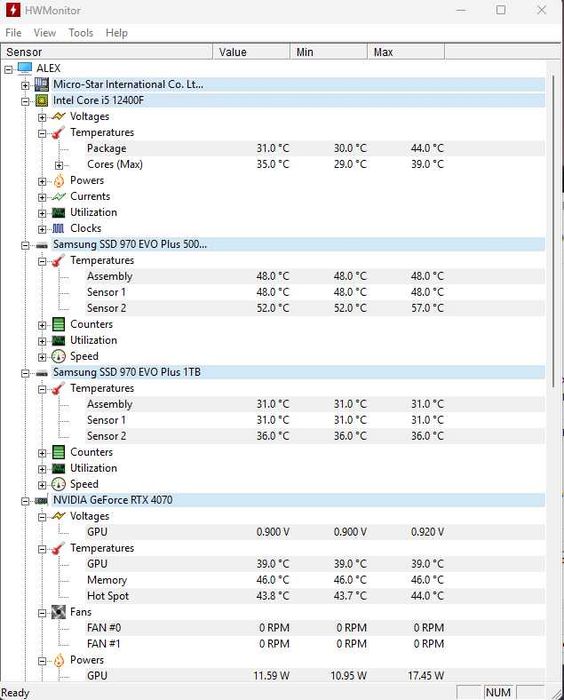The image size is (564, 700).
Task: Click the NUM indicator in status bar
Action: click(498, 692)
